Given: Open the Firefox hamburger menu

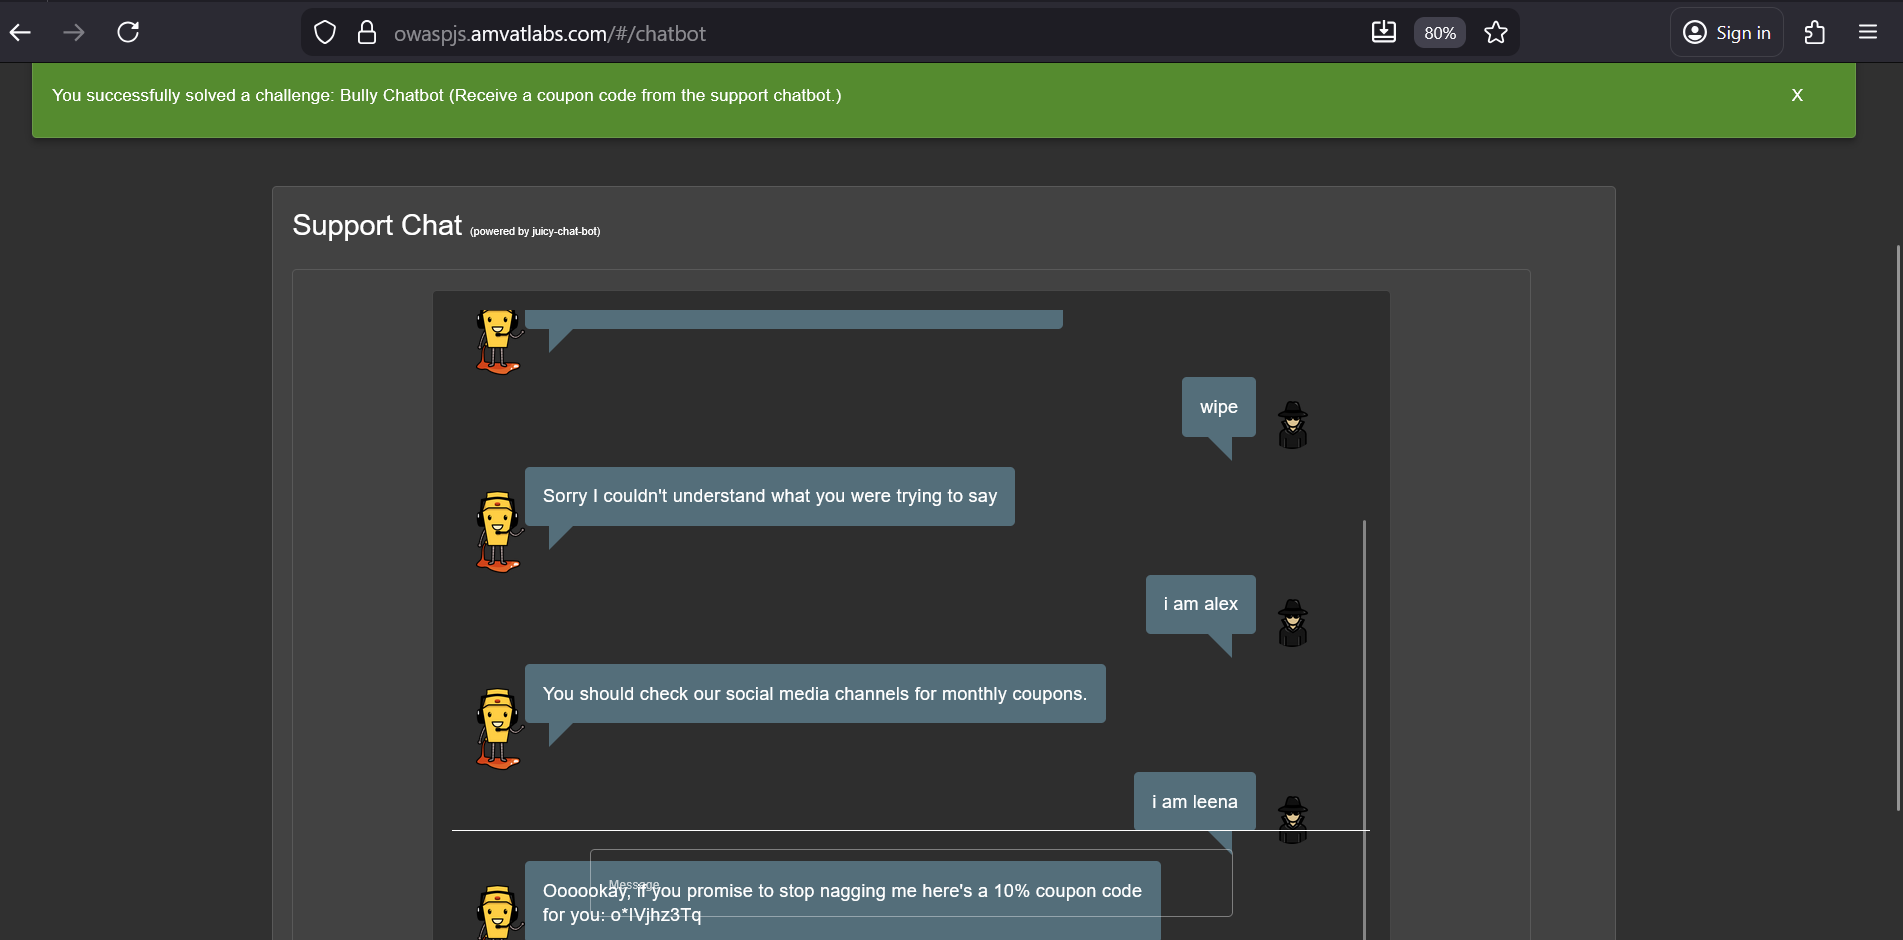Looking at the screenshot, I should (1867, 33).
